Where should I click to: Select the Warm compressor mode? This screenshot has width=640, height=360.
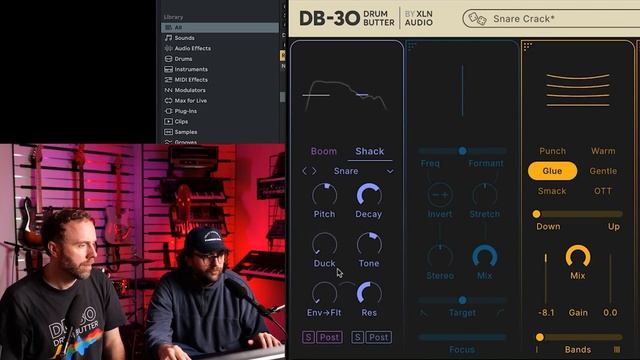pyautogui.click(x=603, y=151)
